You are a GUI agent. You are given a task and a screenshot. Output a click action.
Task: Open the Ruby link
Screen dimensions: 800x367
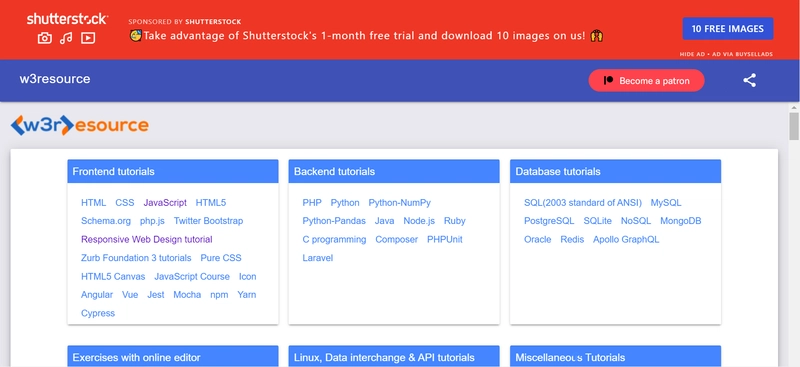pyautogui.click(x=455, y=221)
